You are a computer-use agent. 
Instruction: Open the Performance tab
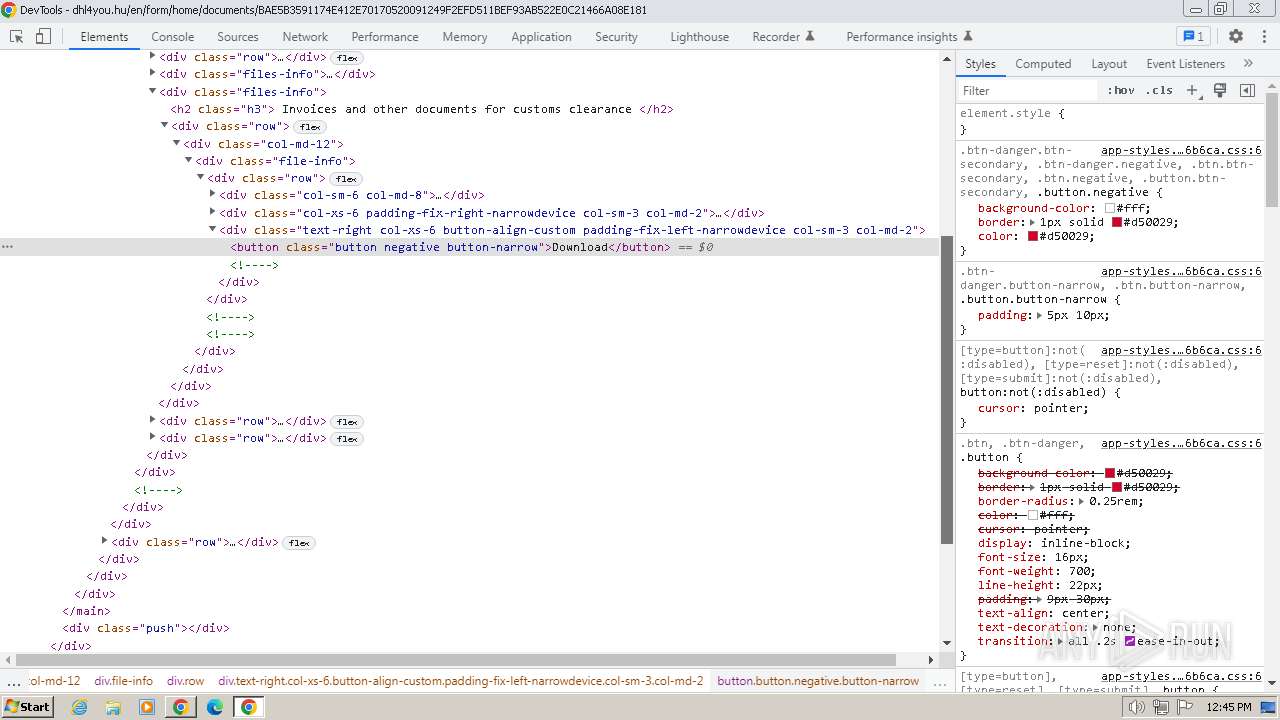[385, 36]
